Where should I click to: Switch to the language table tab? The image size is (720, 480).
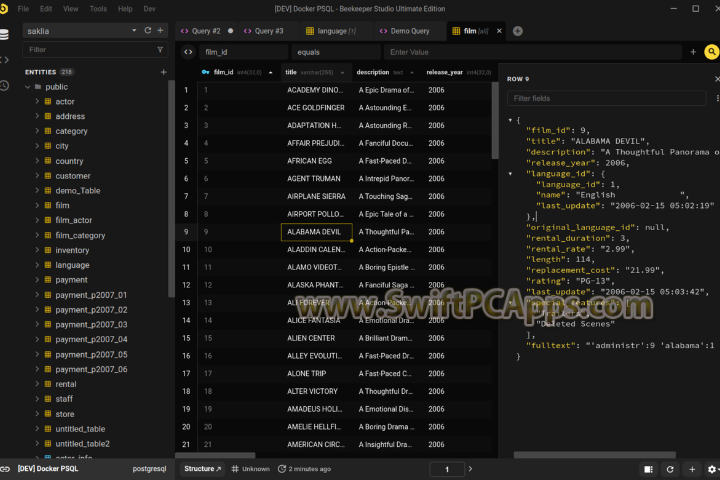point(336,31)
